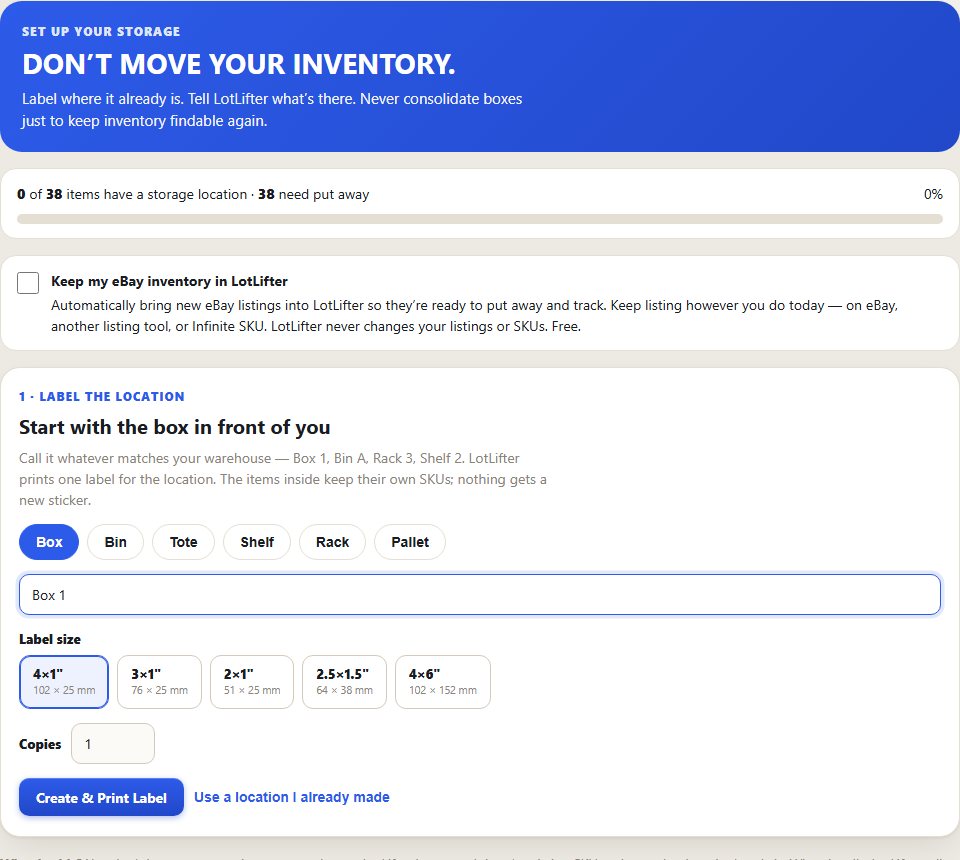Select the Shelf location type
Image resolution: width=960 pixels, height=860 pixels.
[257, 542]
